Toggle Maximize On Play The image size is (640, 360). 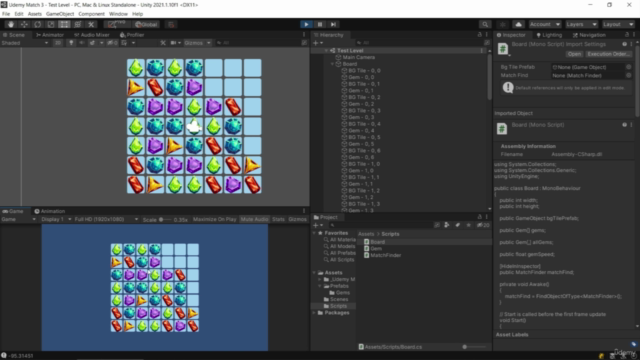214,219
